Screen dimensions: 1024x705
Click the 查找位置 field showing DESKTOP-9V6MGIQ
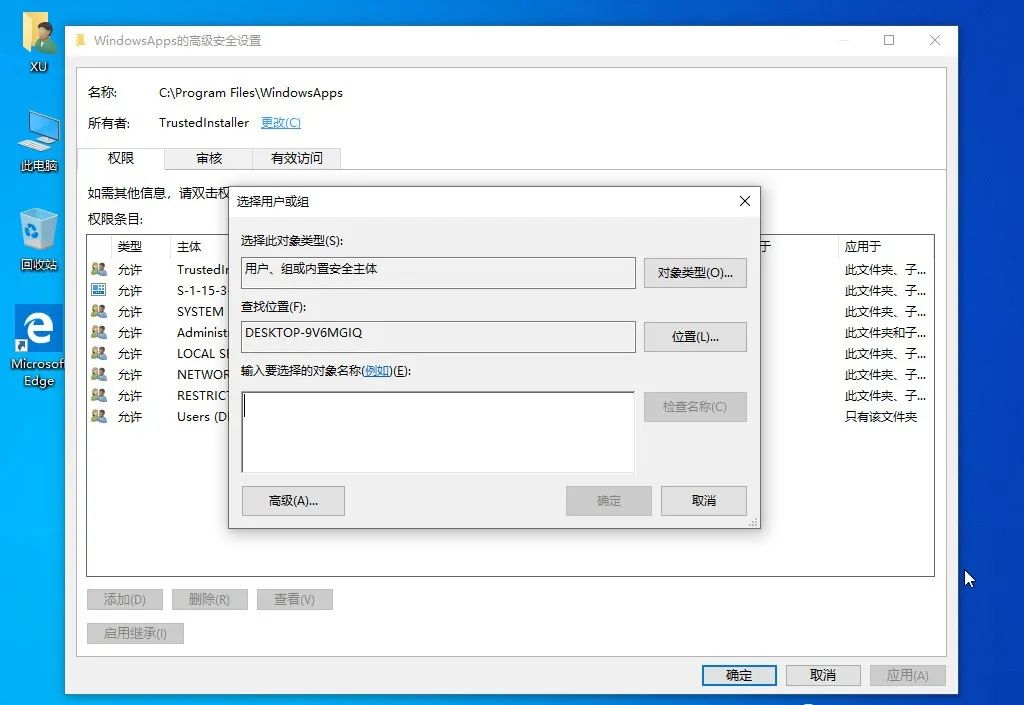[x=438, y=337]
